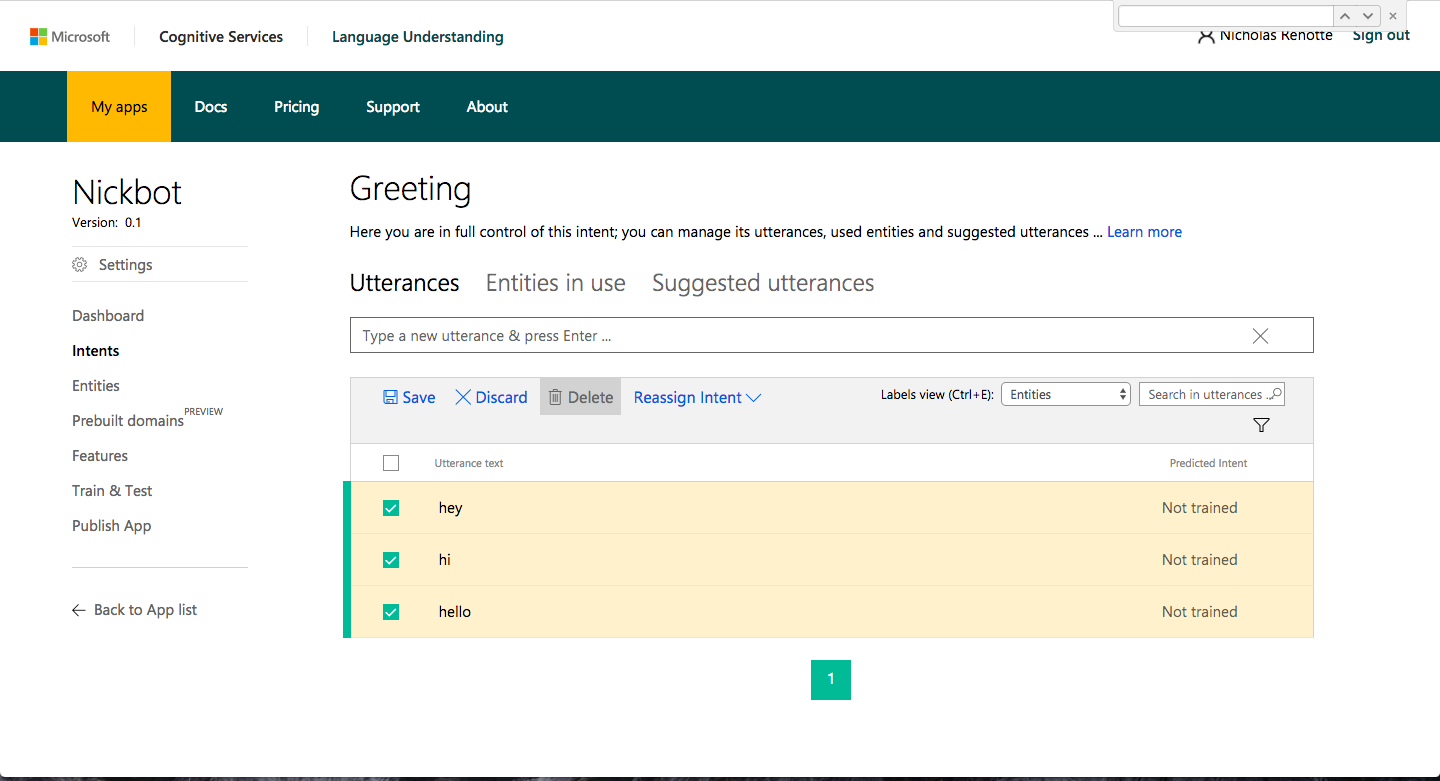Open Settings gear icon in sidebar
The image size is (1440, 781).
80,265
